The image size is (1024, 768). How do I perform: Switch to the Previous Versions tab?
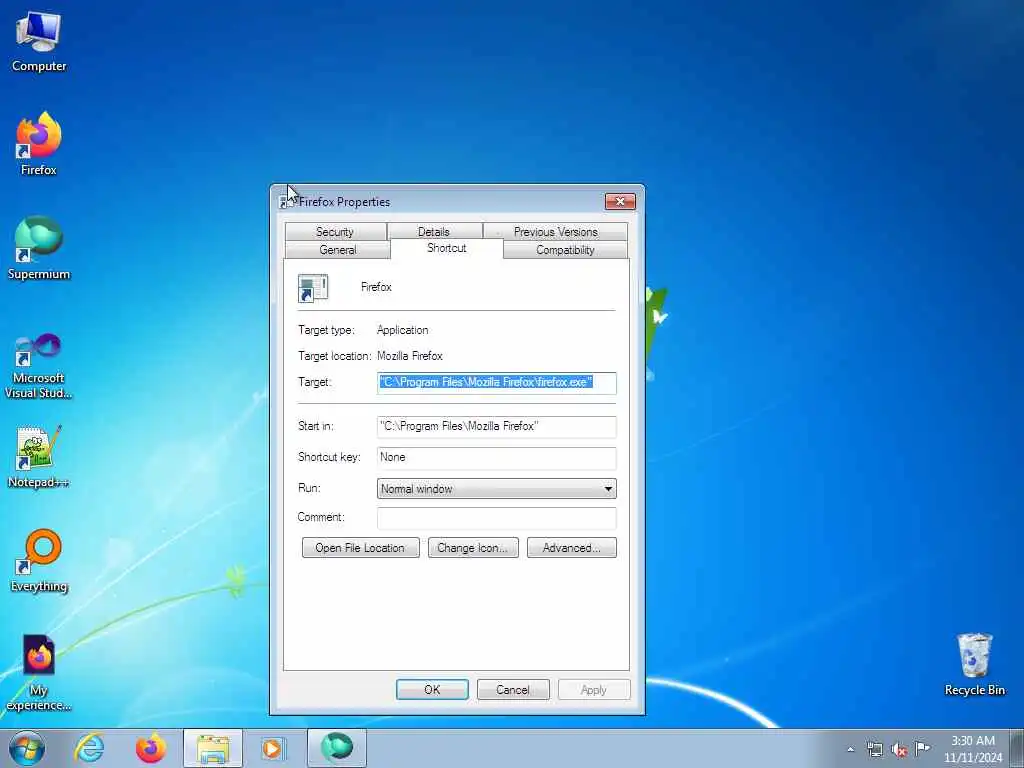coord(556,232)
